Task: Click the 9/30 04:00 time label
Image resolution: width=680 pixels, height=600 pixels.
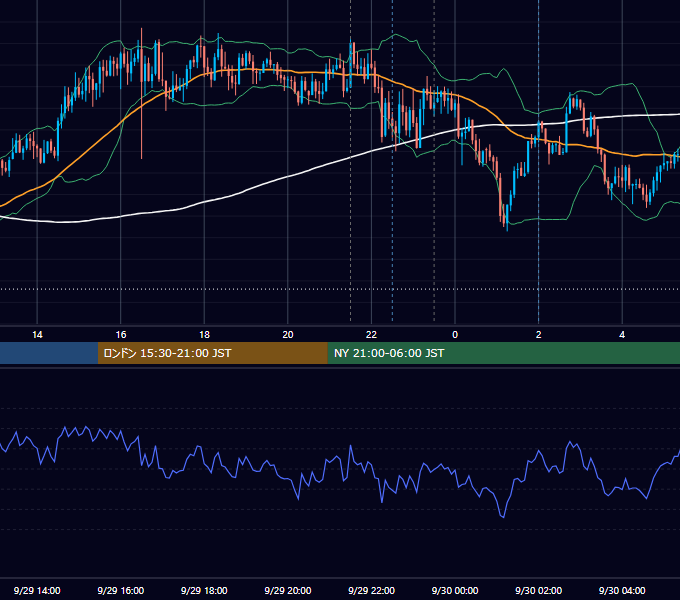Action: 622,590
